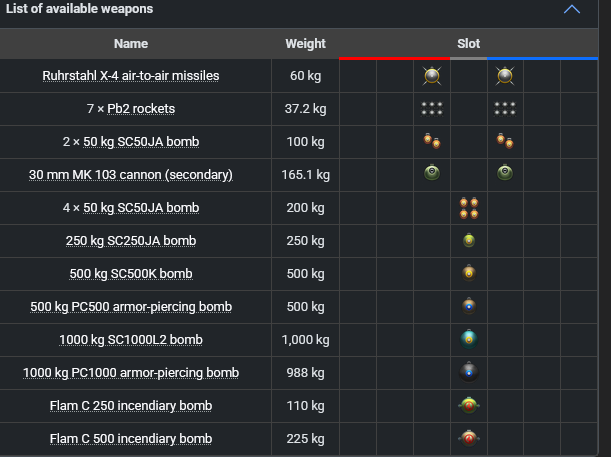Screen dimensions: 611x457
Task: Click the left Ruhrstahl X-4 missile slot icon
Action: coord(432,75)
